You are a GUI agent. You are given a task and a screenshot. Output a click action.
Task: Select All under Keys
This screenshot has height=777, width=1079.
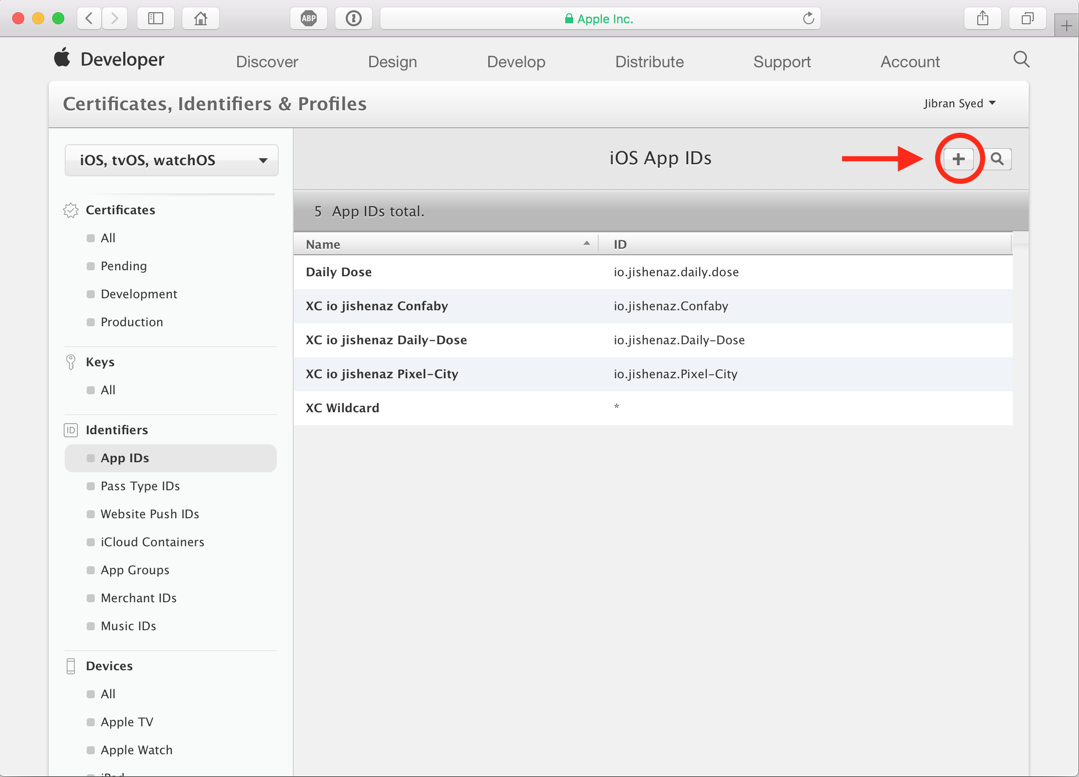108,390
